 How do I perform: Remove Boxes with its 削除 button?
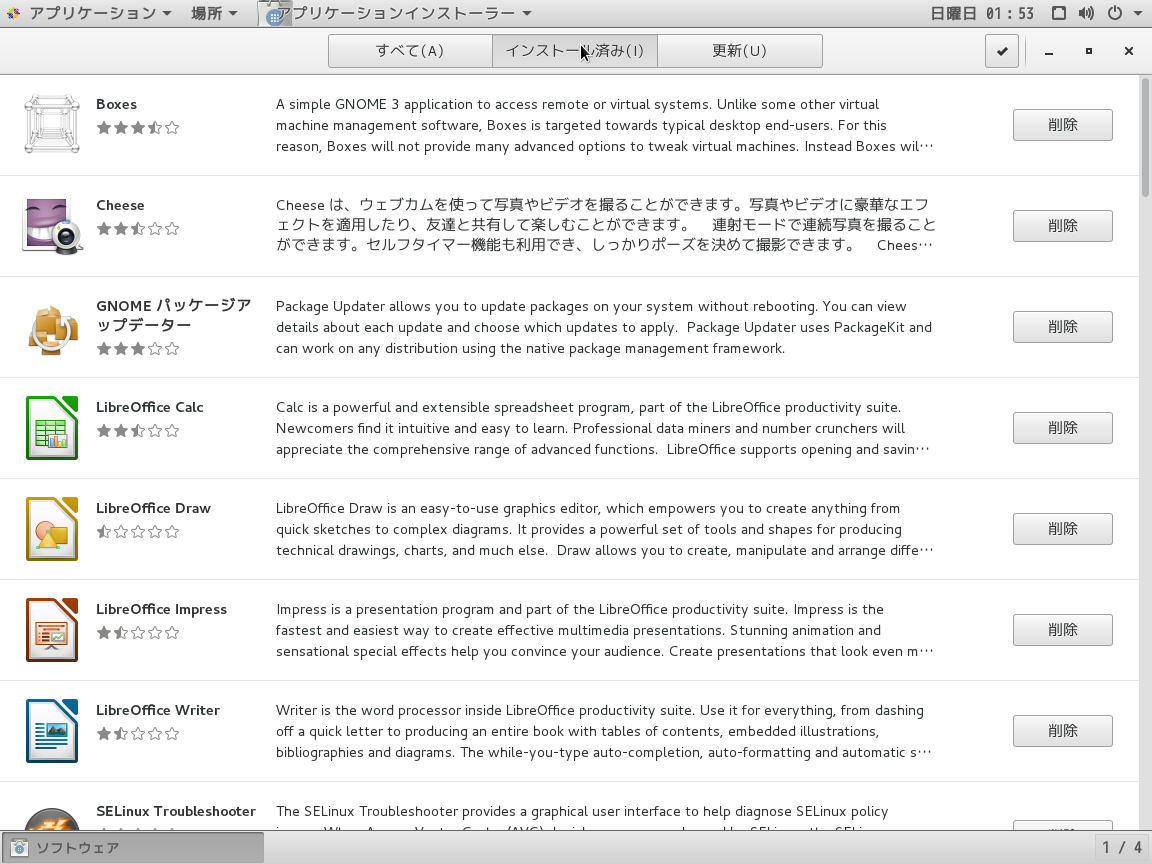[x=1062, y=125]
